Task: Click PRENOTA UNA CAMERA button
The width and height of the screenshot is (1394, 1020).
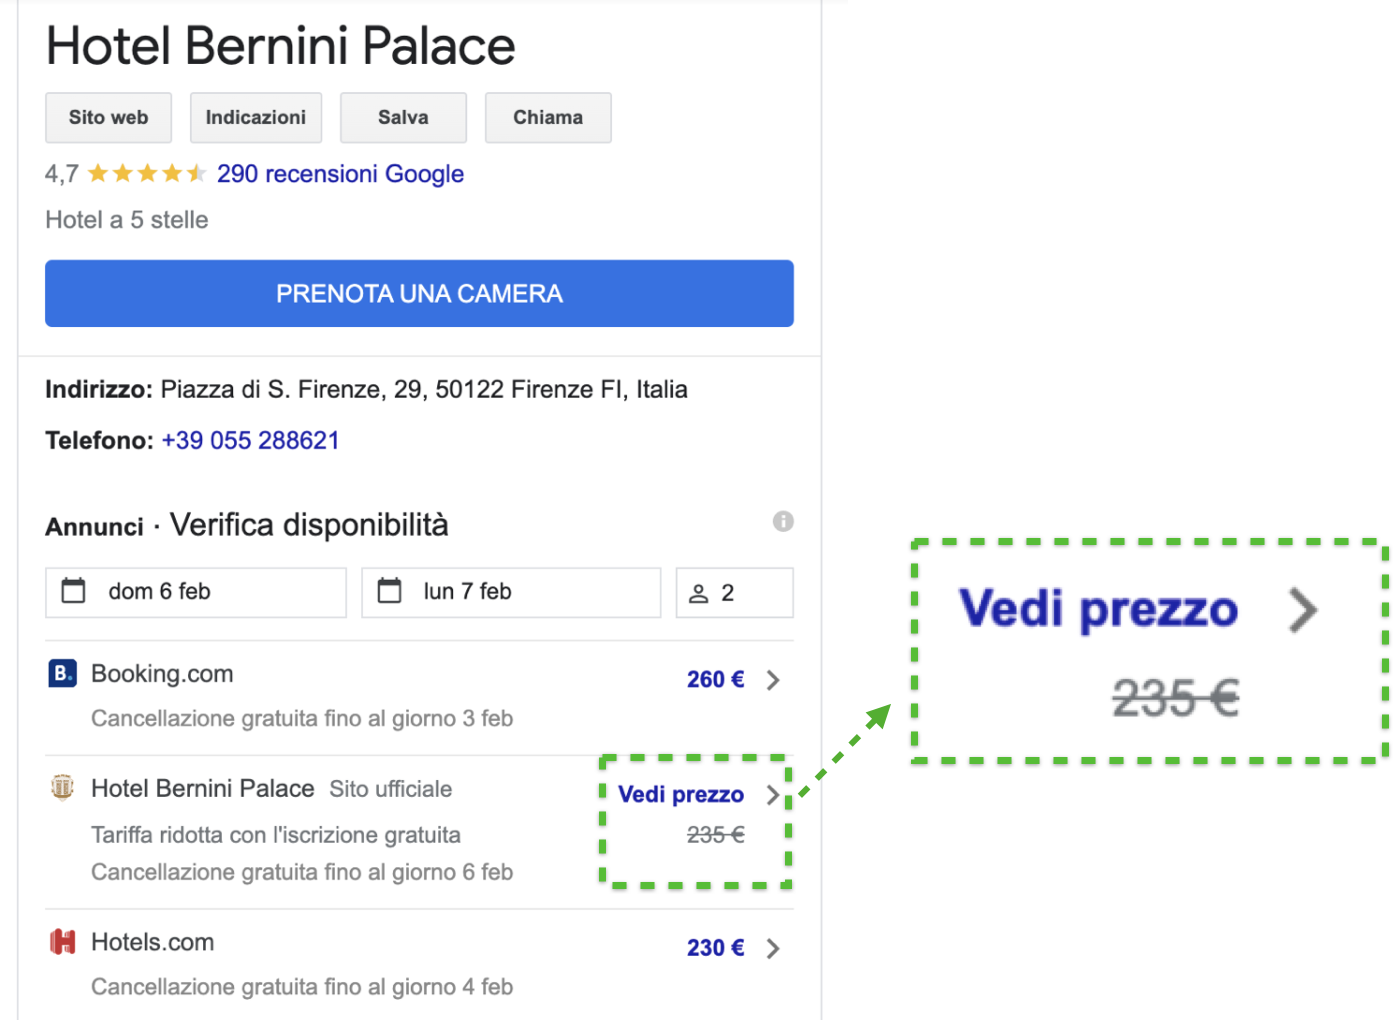Action: pos(419,294)
